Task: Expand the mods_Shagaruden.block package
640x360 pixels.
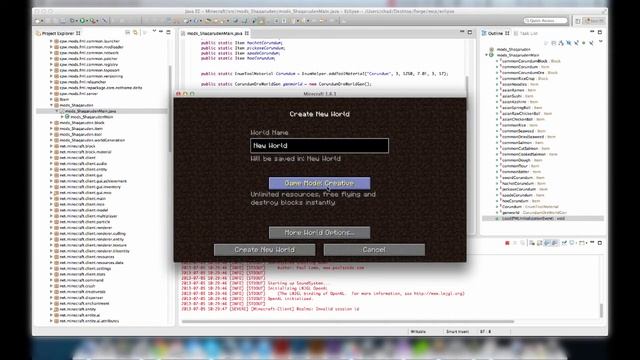Action: (x=51, y=122)
